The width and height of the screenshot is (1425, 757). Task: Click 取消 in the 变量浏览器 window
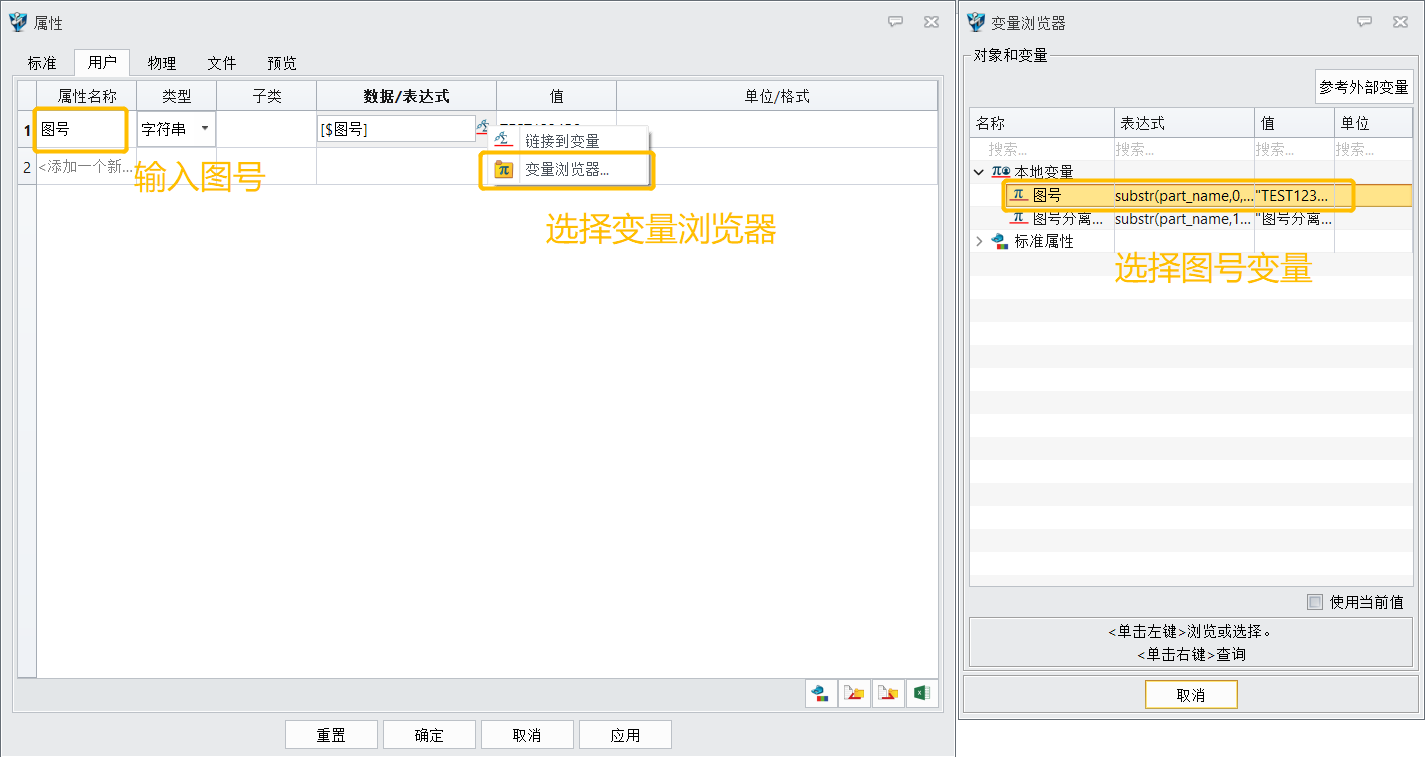(1191, 695)
